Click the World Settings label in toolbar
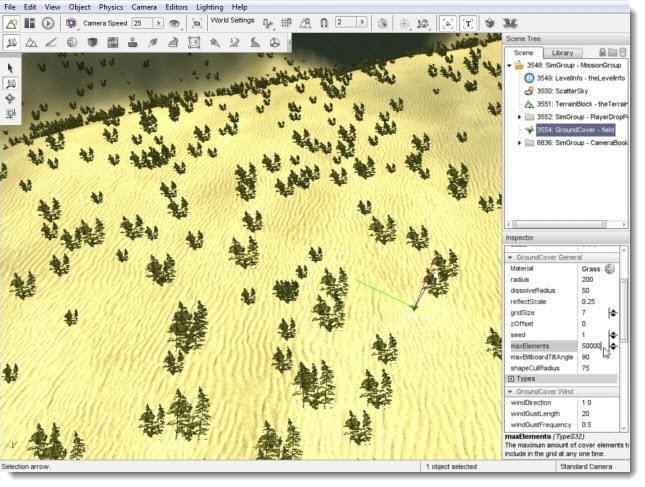The height and width of the screenshot is (487, 645). coord(232,20)
